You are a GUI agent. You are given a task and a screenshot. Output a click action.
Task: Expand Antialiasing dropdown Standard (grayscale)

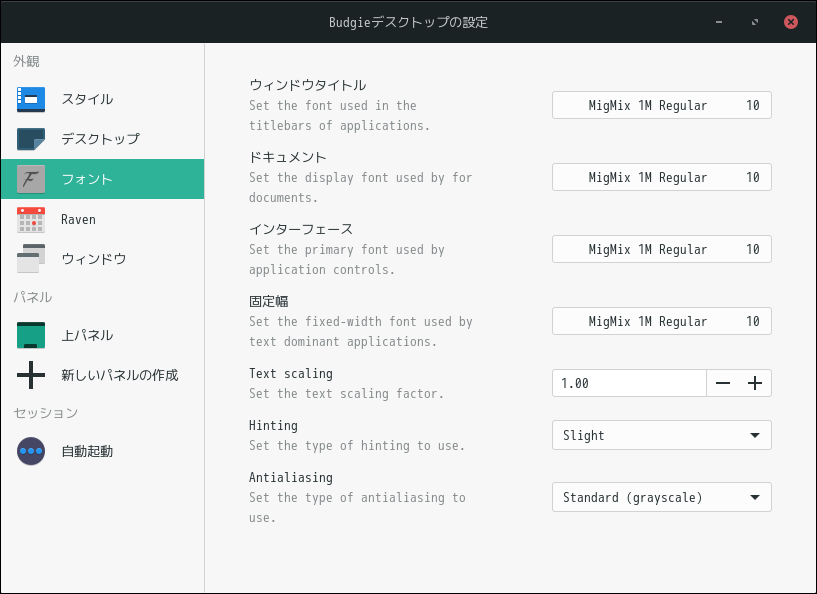pos(662,497)
